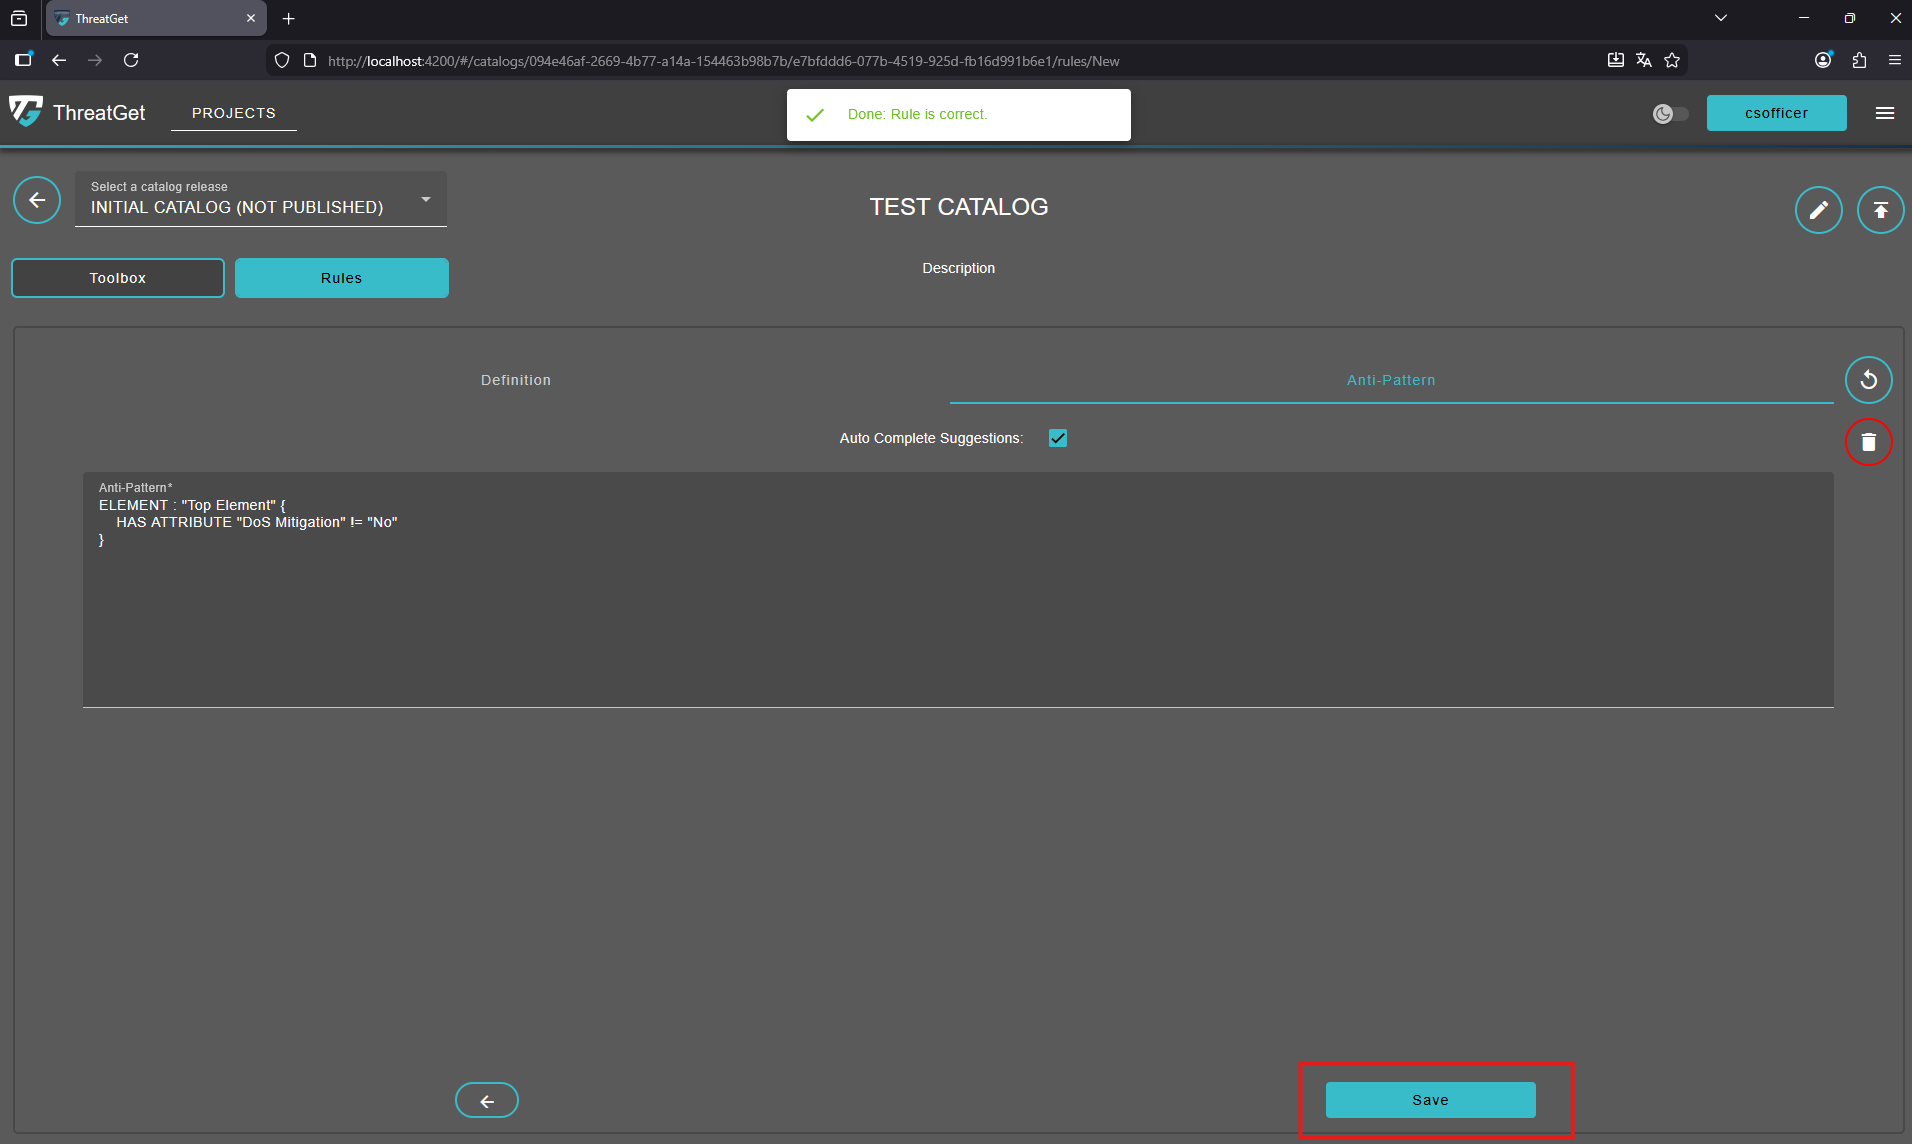Screen dimensions: 1912x1144
Task: Open the PROJECTS menu item
Action: tap(234, 113)
